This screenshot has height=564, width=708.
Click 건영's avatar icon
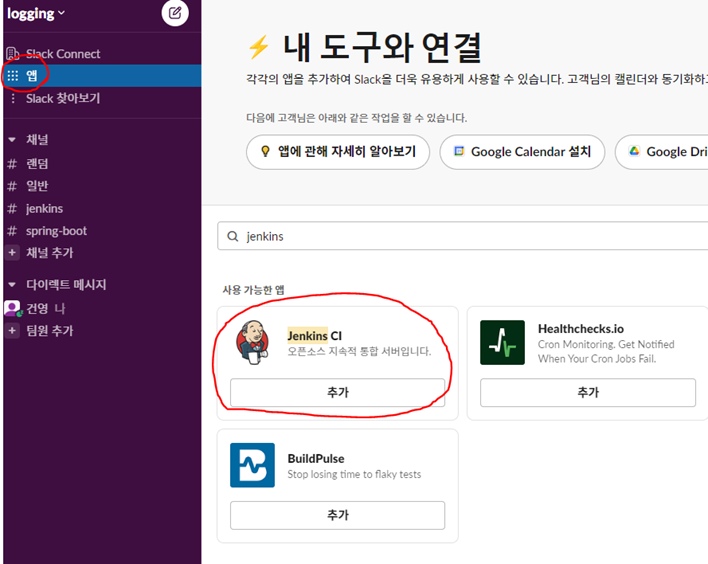click(x=12, y=308)
